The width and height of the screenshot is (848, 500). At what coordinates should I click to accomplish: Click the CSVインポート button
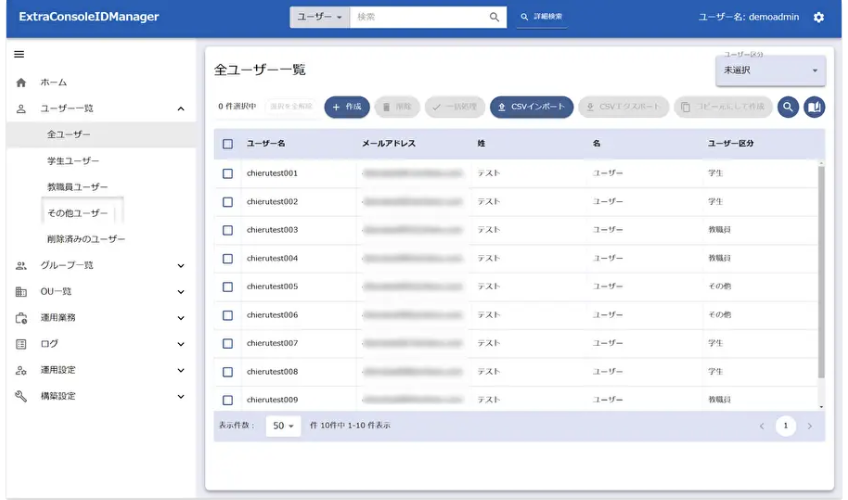click(x=532, y=107)
